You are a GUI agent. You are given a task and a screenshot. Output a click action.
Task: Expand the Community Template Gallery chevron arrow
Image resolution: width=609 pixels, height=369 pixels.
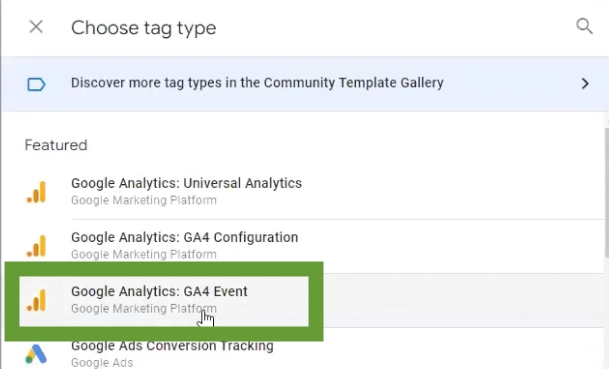click(585, 84)
